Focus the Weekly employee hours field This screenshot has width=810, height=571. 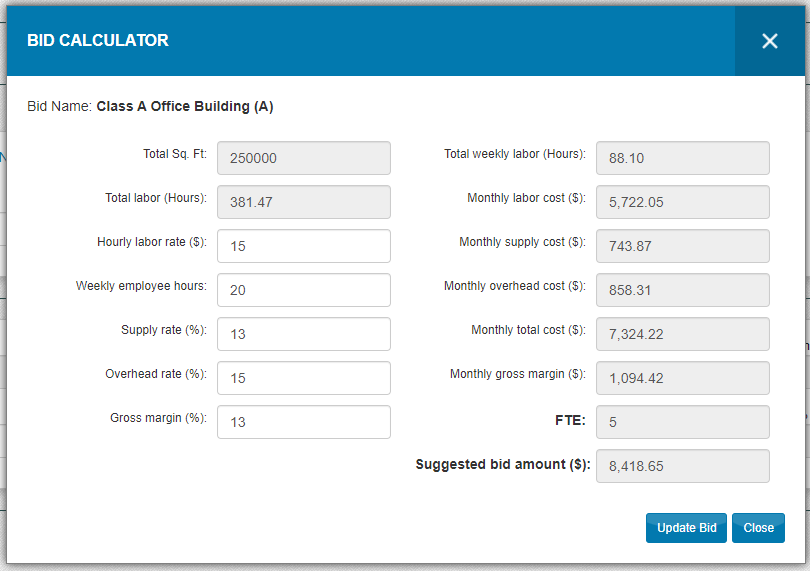coord(303,290)
